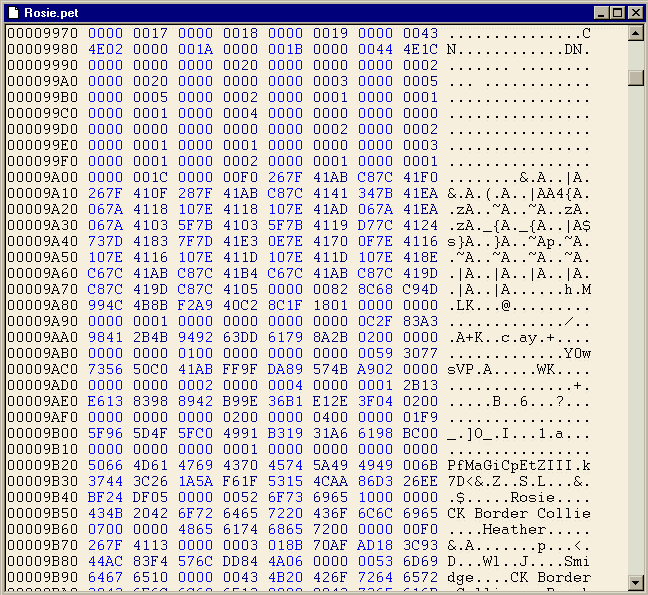Click the offset 00009A00 row label

tap(42, 178)
